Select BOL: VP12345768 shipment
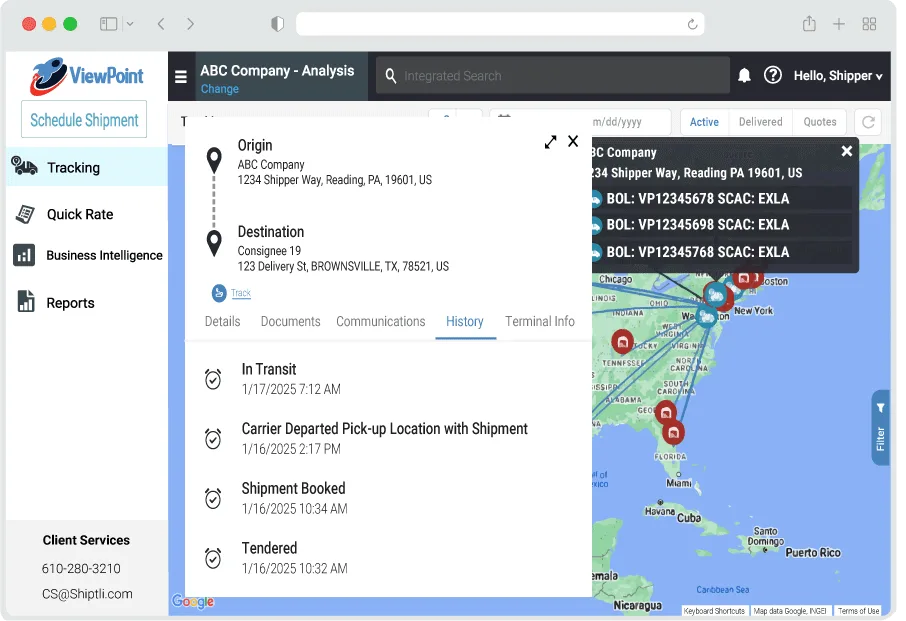The image size is (906, 621). coord(722,252)
